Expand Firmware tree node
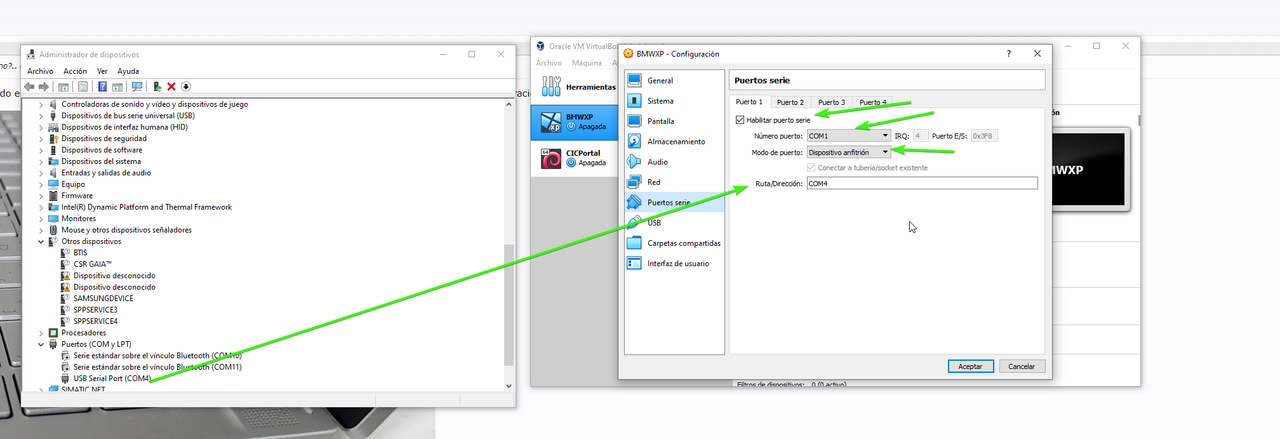The height and width of the screenshot is (439, 1280). tap(41, 195)
